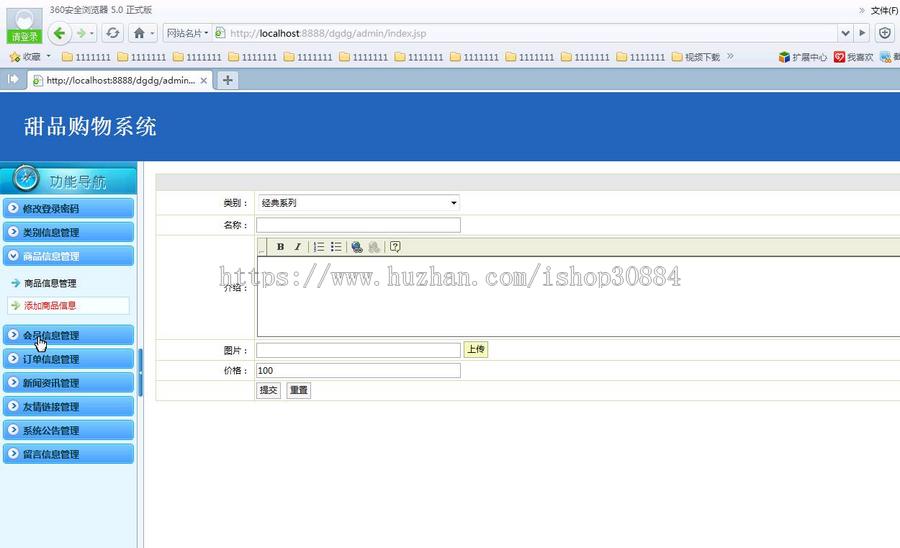Open the 视频下载 bookmark folder
The image size is (900, 548).
click(x=696, y=57)
